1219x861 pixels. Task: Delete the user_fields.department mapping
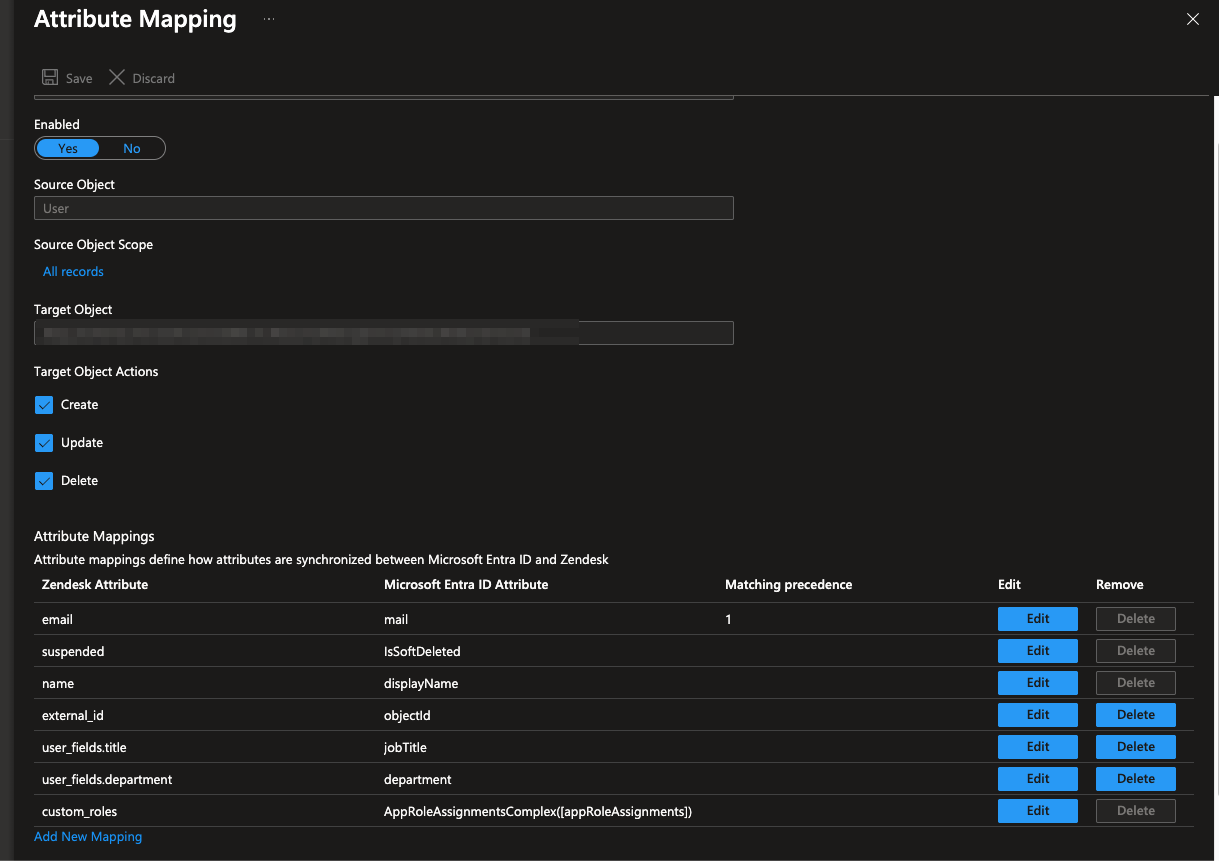point(1136,779)
